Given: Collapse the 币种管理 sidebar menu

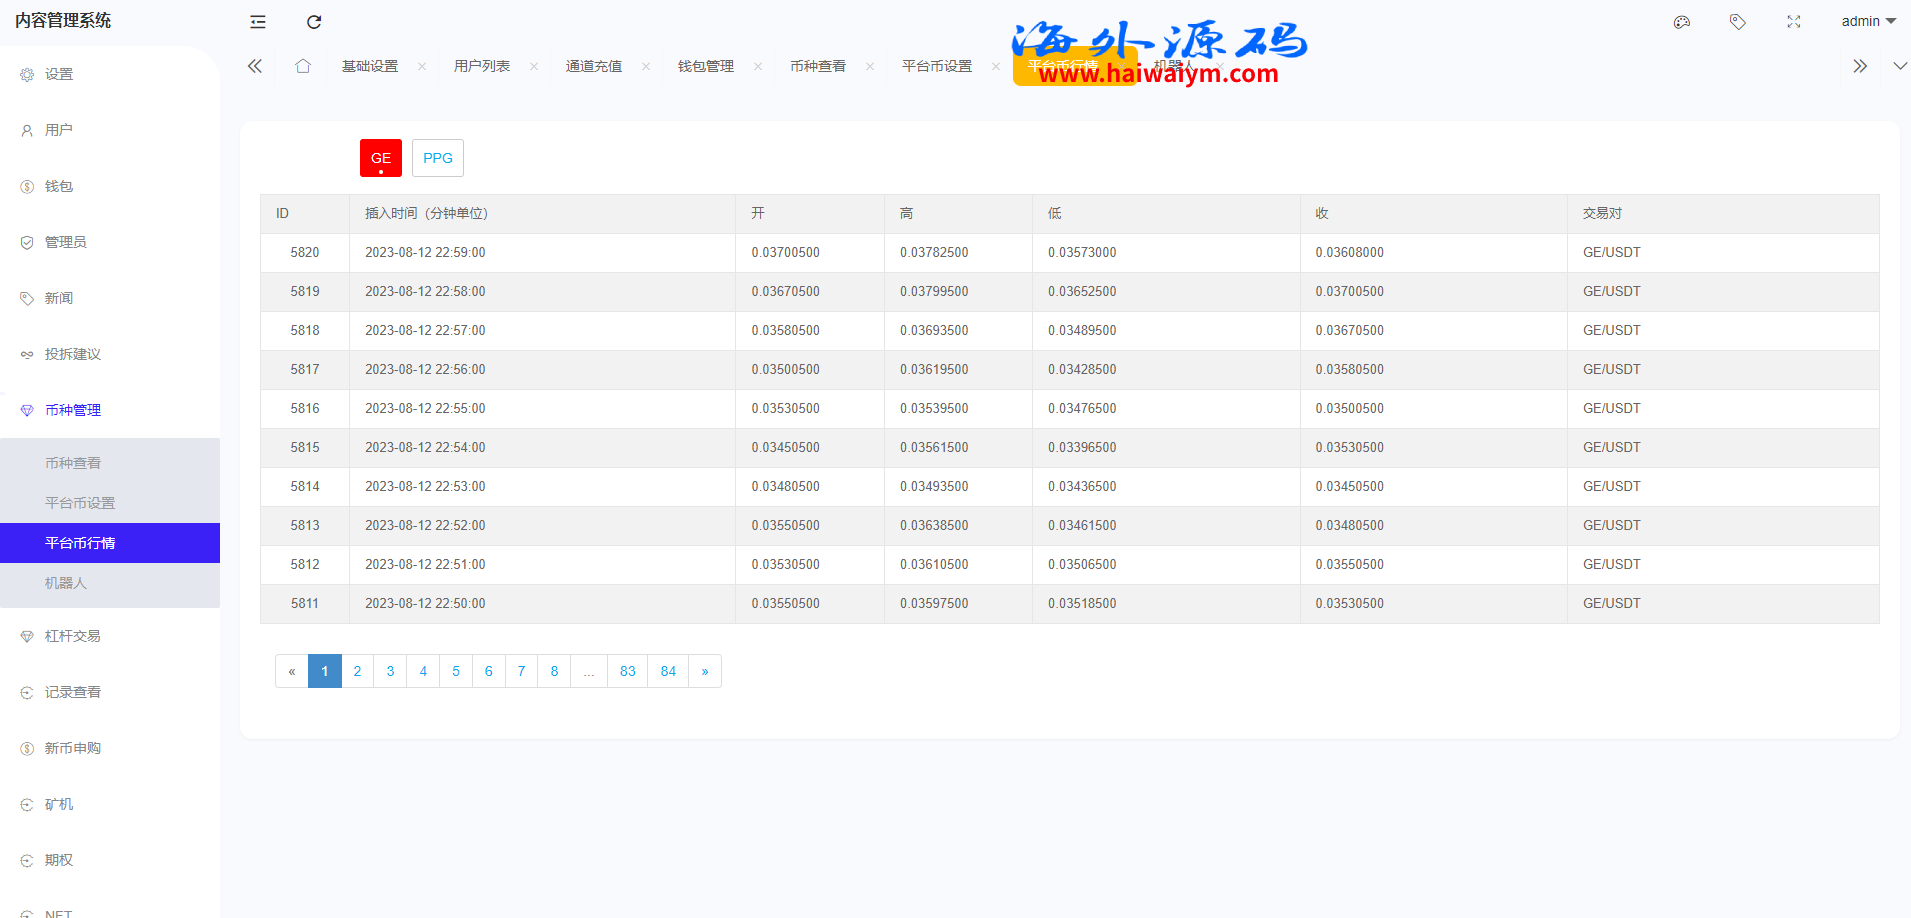Looking at the screenshot, I should 73,410.
